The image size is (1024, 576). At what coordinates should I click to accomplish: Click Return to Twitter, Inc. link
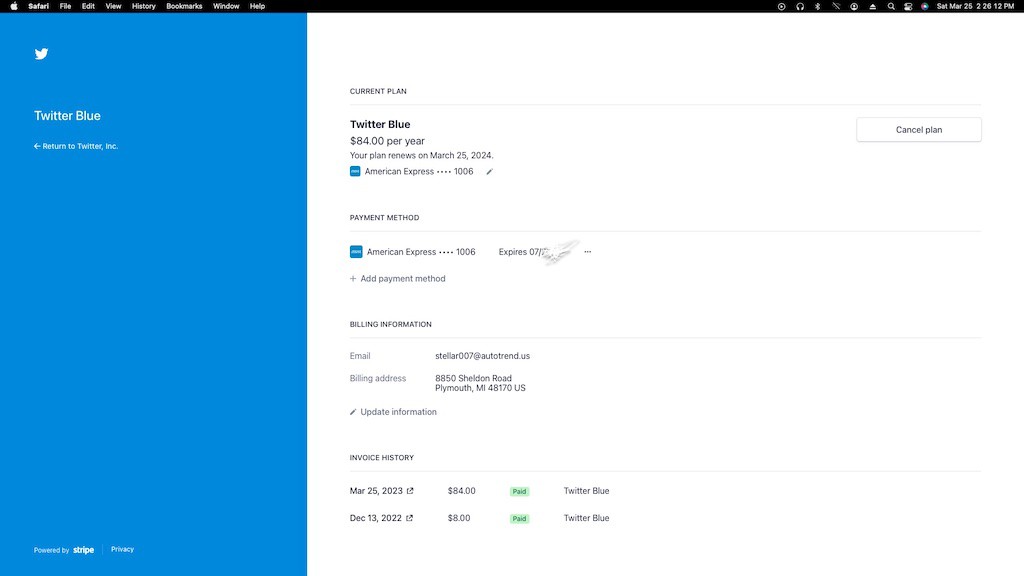(x=76, y=146)
